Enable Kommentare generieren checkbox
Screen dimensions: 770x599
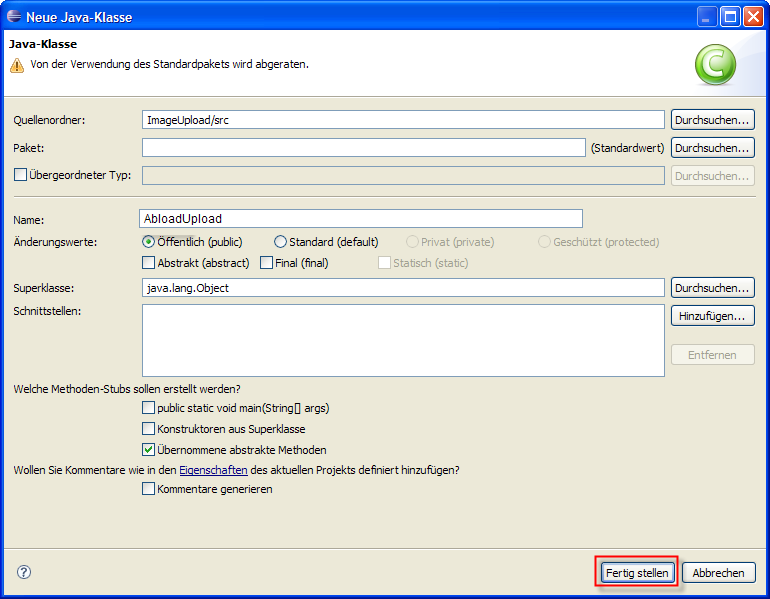pos(149,489)
